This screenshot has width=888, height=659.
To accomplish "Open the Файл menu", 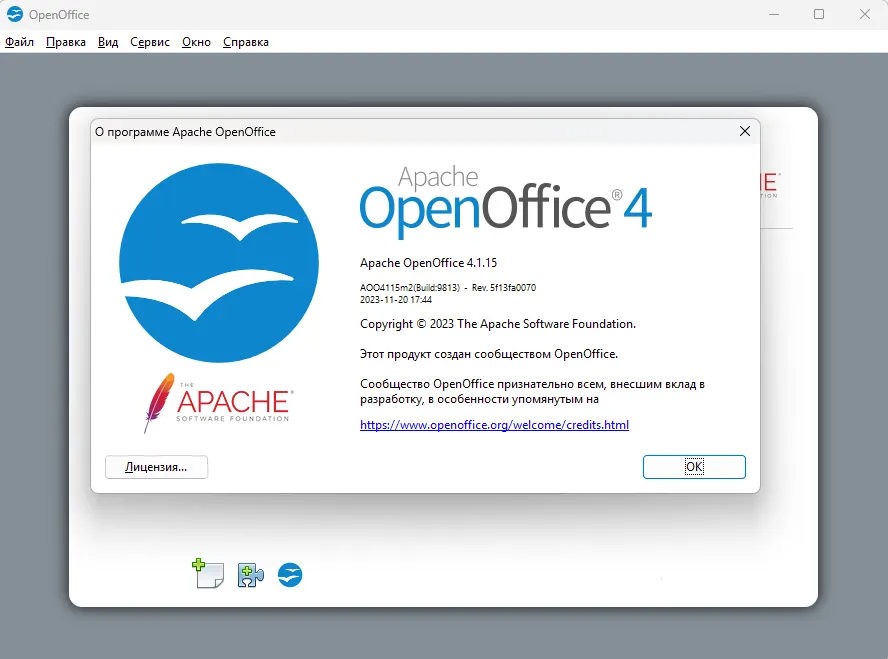I will point(18,42).
